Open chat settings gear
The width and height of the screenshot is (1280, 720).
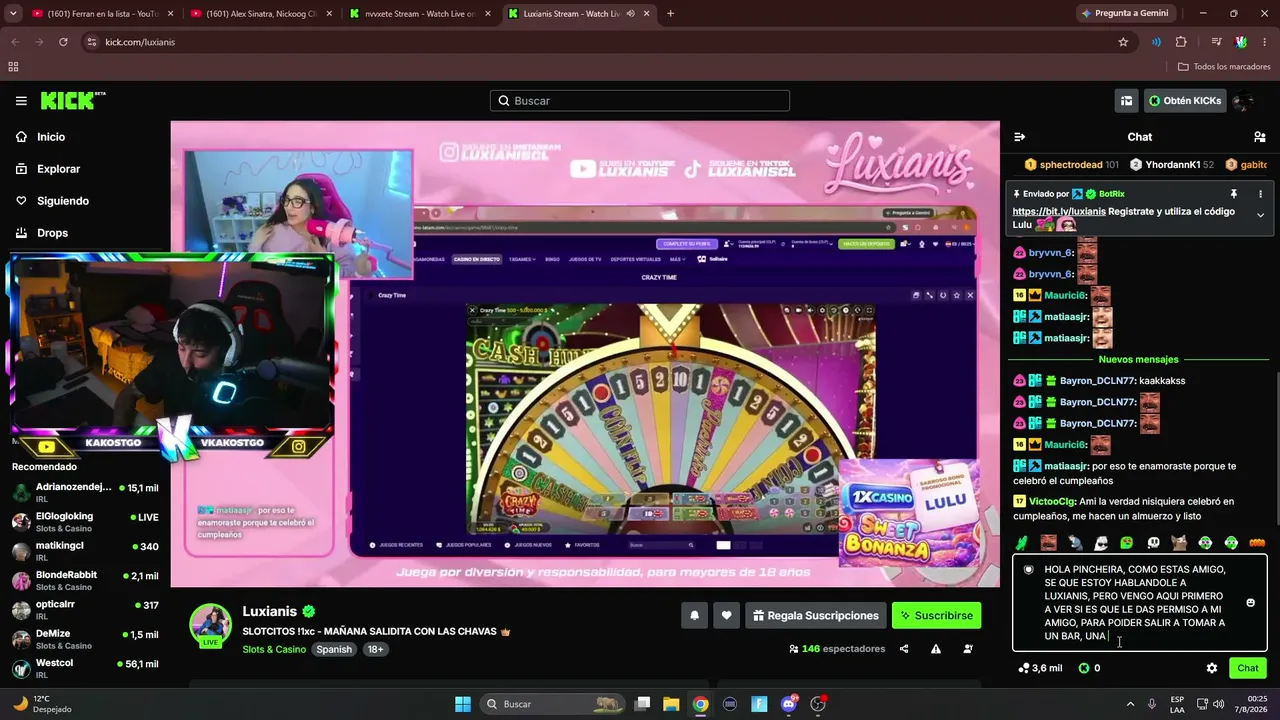(x=1212, y=668)
